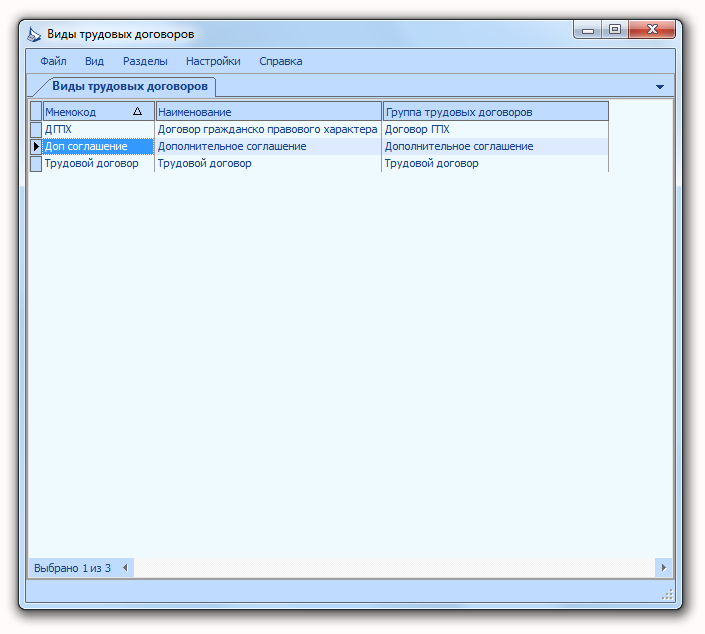
Task: Toggle the sort triangle in the Мнемокод header
Action: tap(138, 111)
